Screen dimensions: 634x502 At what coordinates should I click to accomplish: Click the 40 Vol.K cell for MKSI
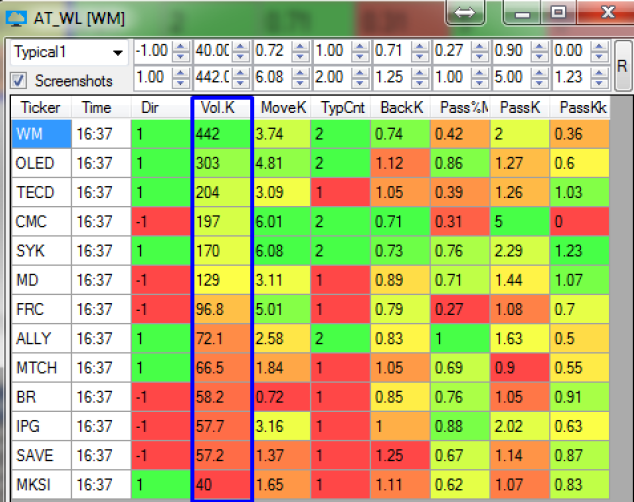tap(222, 485)
